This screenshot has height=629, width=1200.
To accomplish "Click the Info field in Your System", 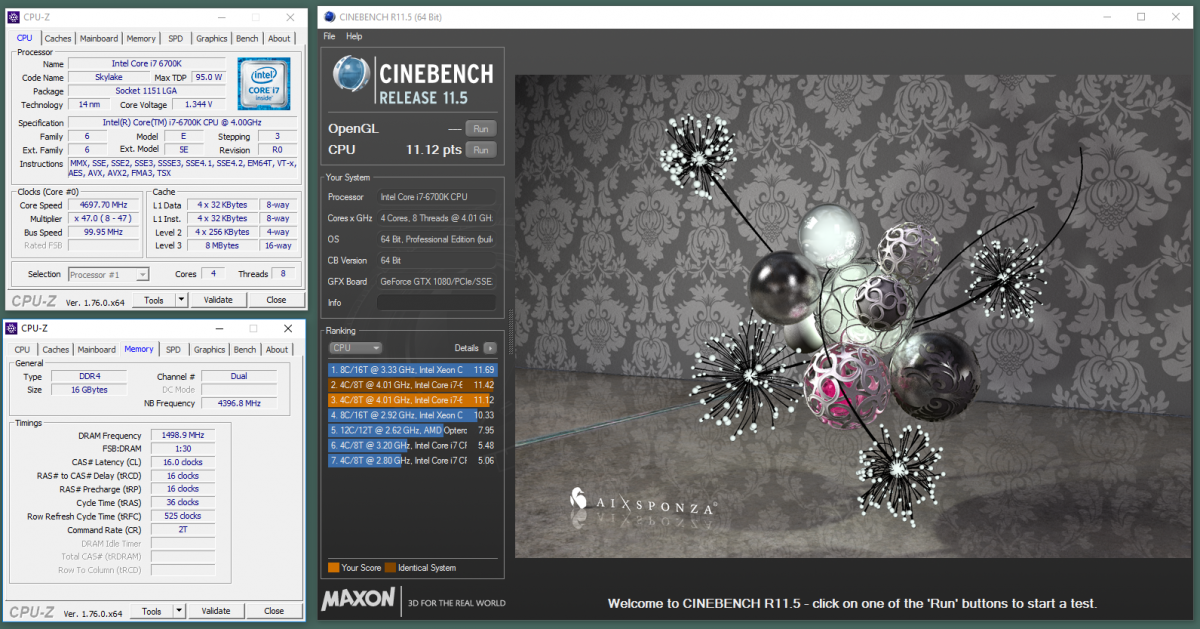I will [436, 302].
